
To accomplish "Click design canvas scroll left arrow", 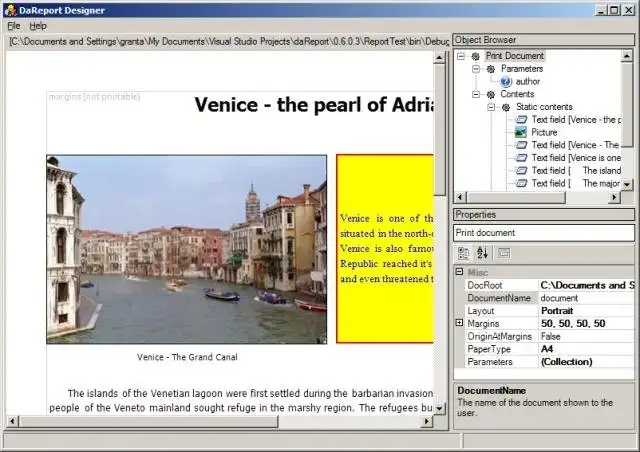I will (12, 421).
